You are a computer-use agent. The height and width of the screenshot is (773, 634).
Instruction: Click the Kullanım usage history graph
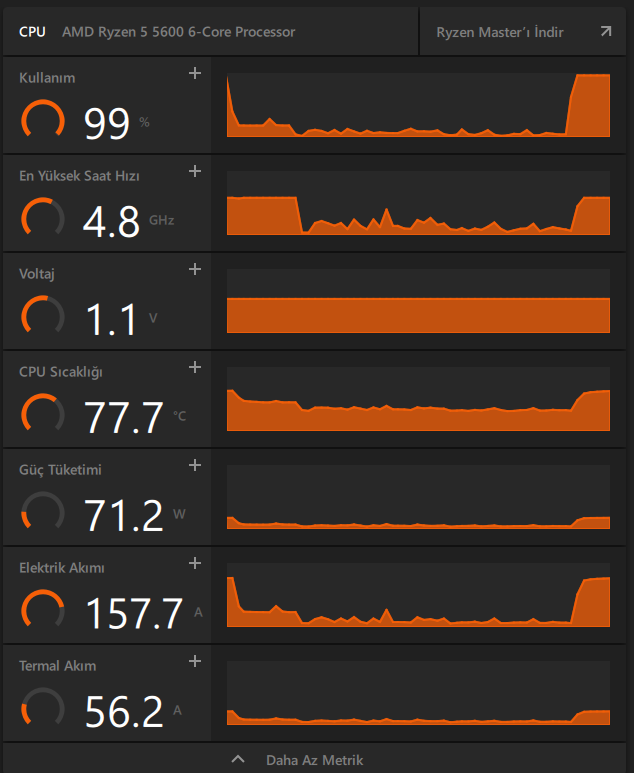pos(418,105)
